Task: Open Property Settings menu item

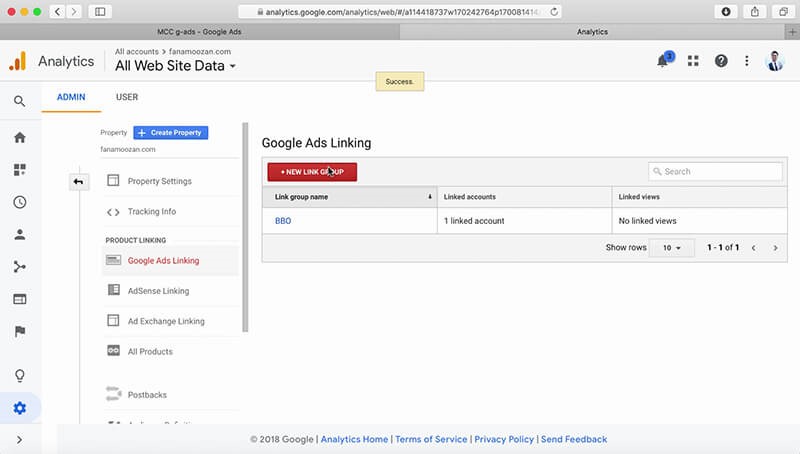Action: pyautogui.click(x=160, y=181)
